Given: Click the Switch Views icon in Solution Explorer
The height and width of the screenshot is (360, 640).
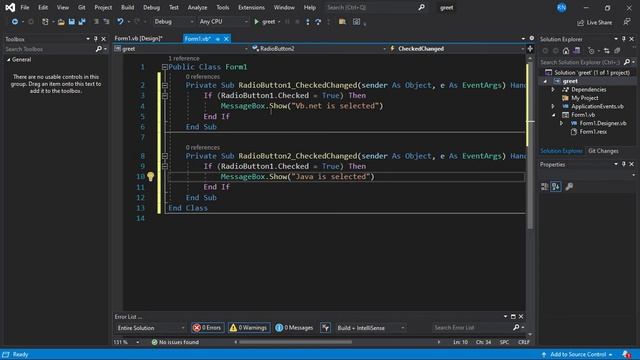Looking at the screenshot, I should pos(576,51).
